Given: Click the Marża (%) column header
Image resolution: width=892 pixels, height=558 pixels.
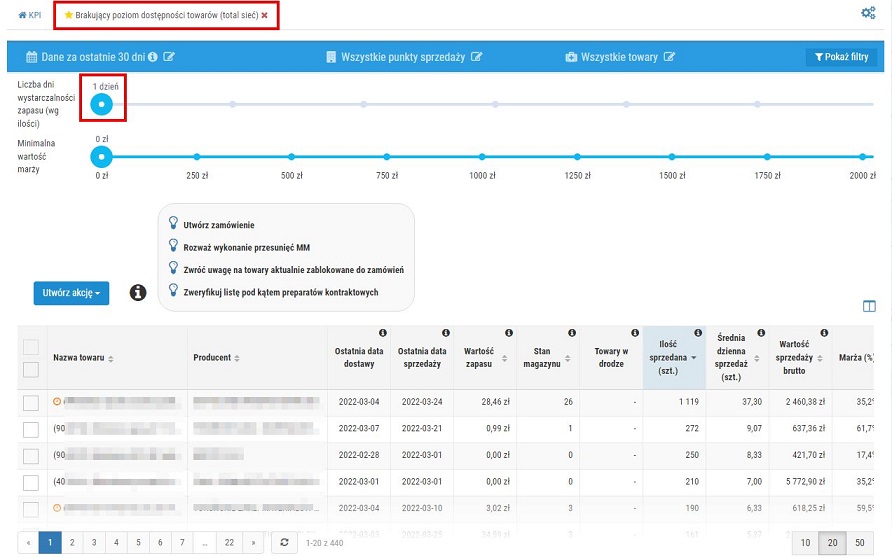Looking at the screenshot, I should pos(856,358).
